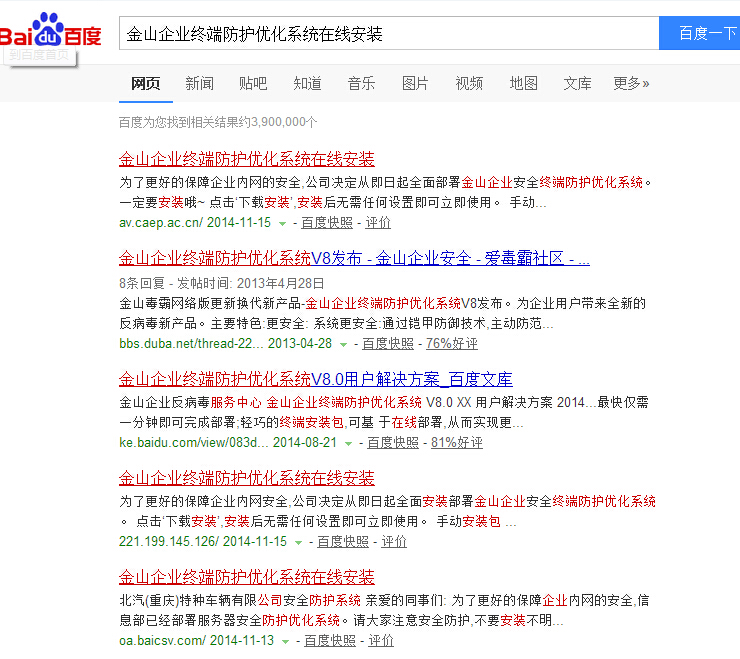The width and height of the screenshot is (740, 659).
Task: Expand the 更多» menu
Action: (x=631, y=84)
